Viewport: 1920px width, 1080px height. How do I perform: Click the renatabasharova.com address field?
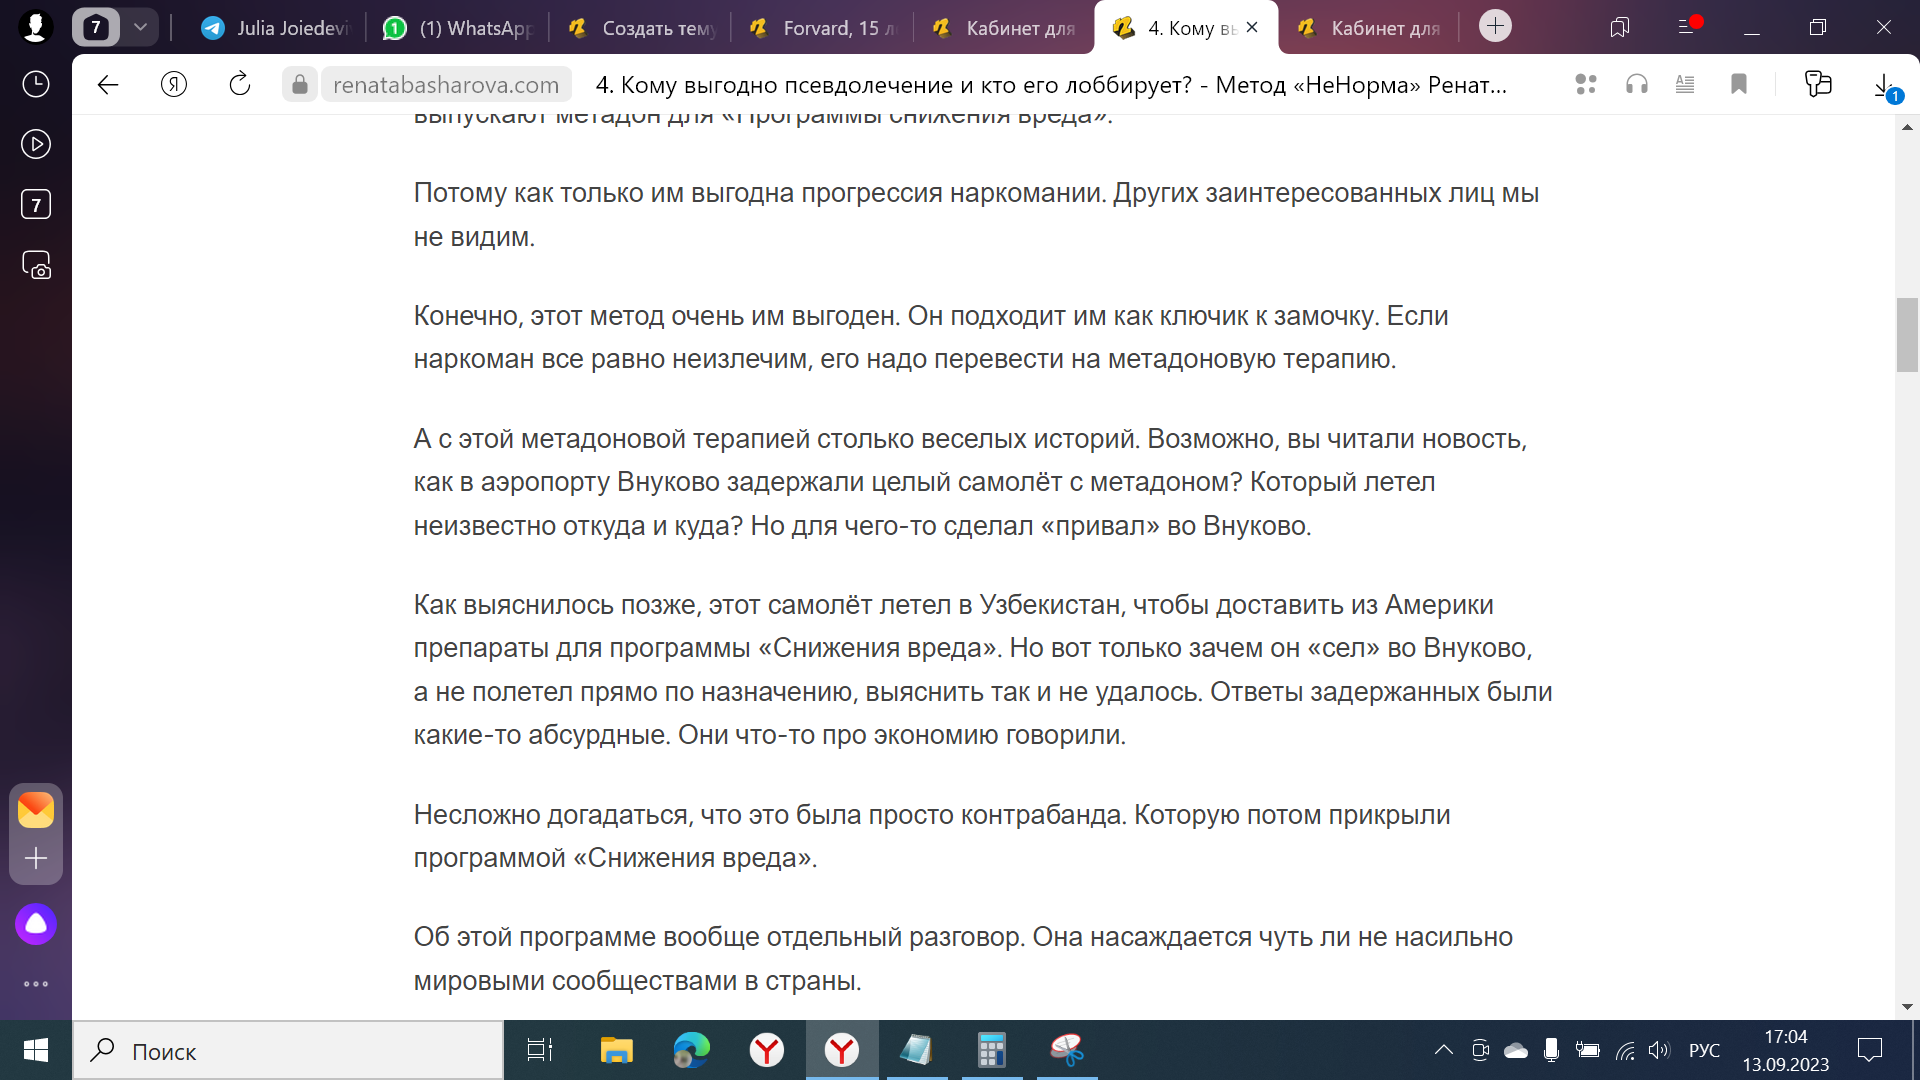(x=445, y=85)
